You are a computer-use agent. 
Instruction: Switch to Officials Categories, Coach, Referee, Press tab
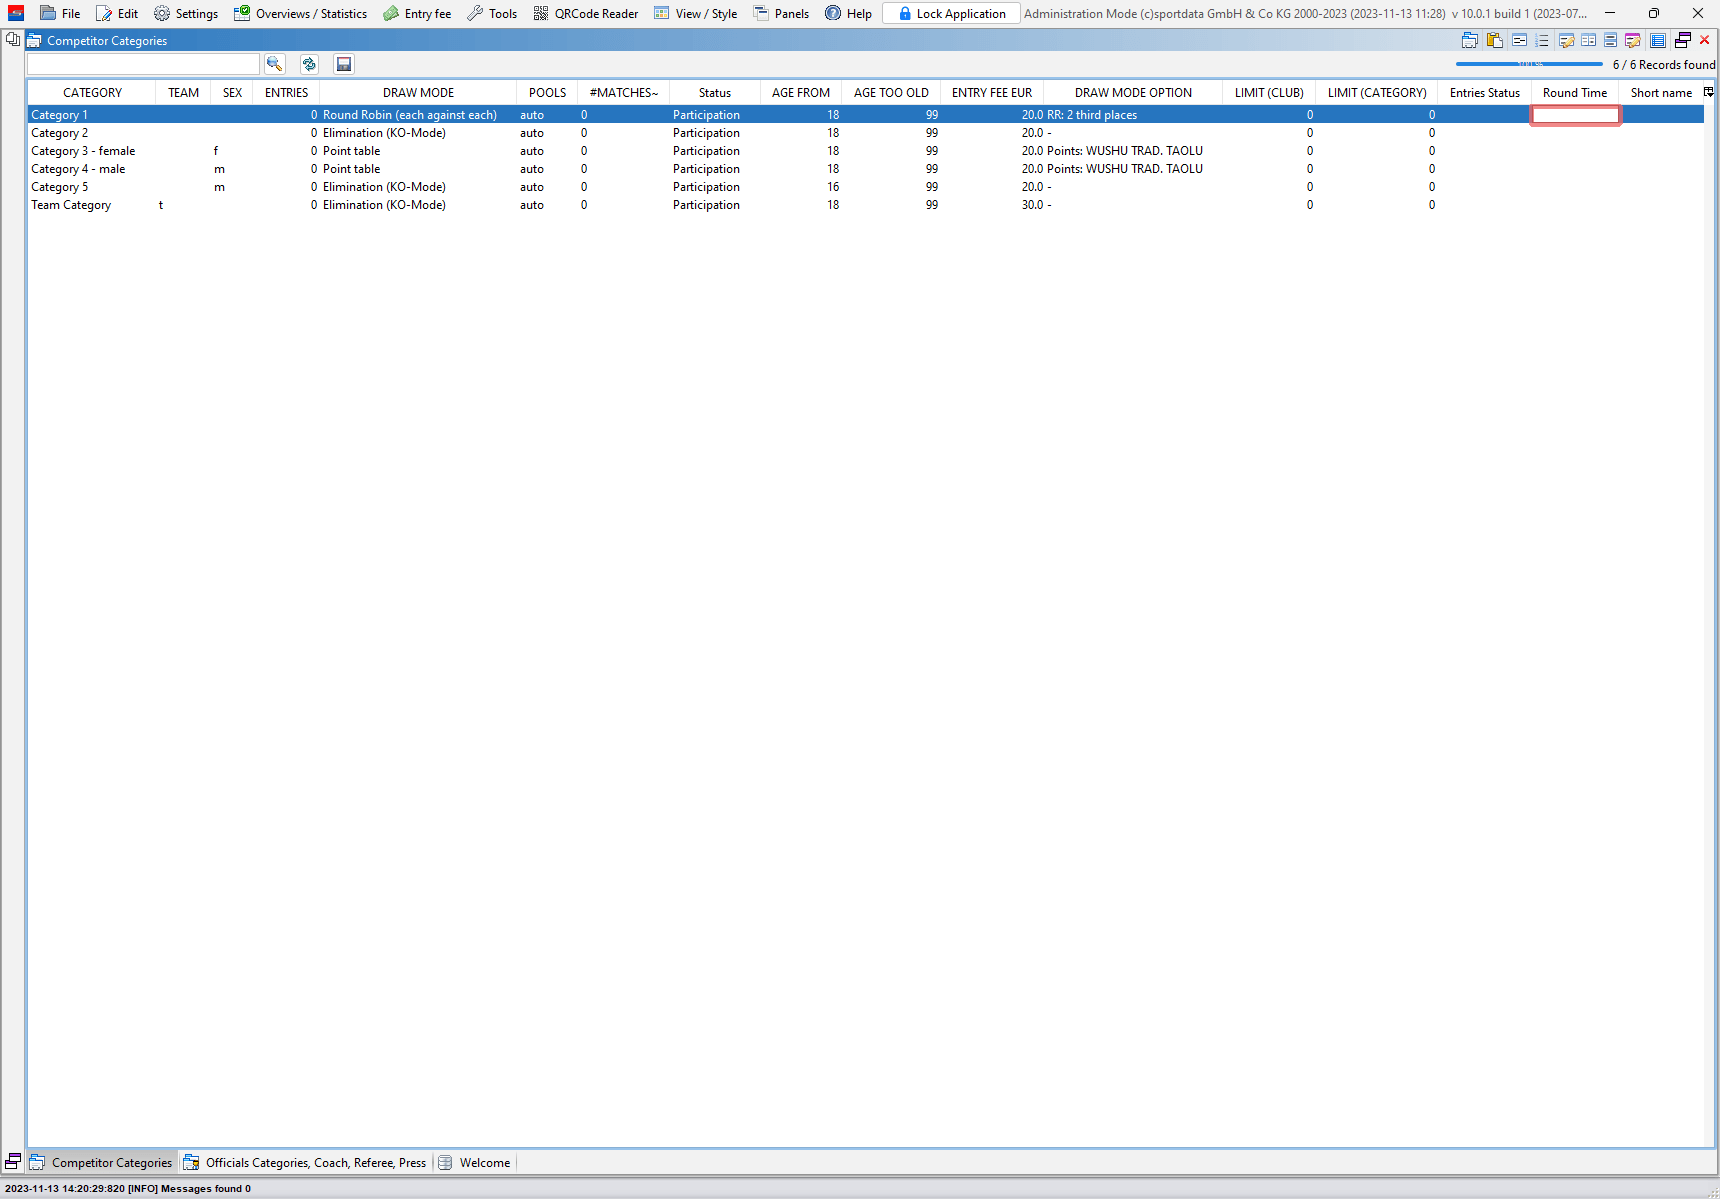(305, 1163)
